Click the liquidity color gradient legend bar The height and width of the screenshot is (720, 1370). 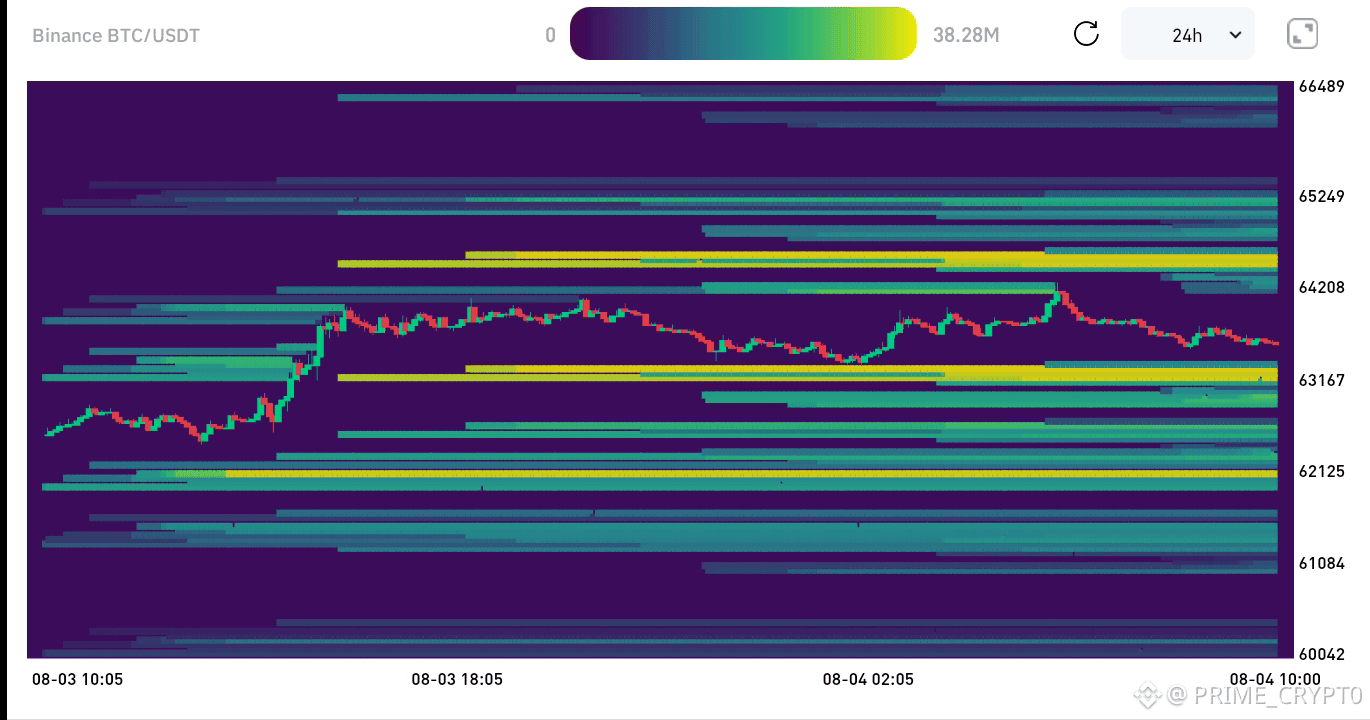pyautogui.click(x=743, y=34)
